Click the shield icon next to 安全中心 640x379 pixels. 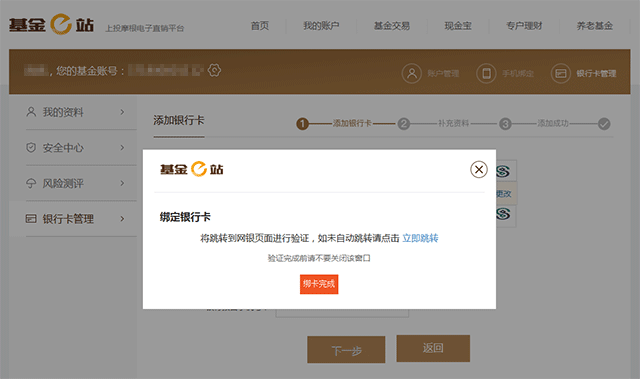[x=31, y=147]
